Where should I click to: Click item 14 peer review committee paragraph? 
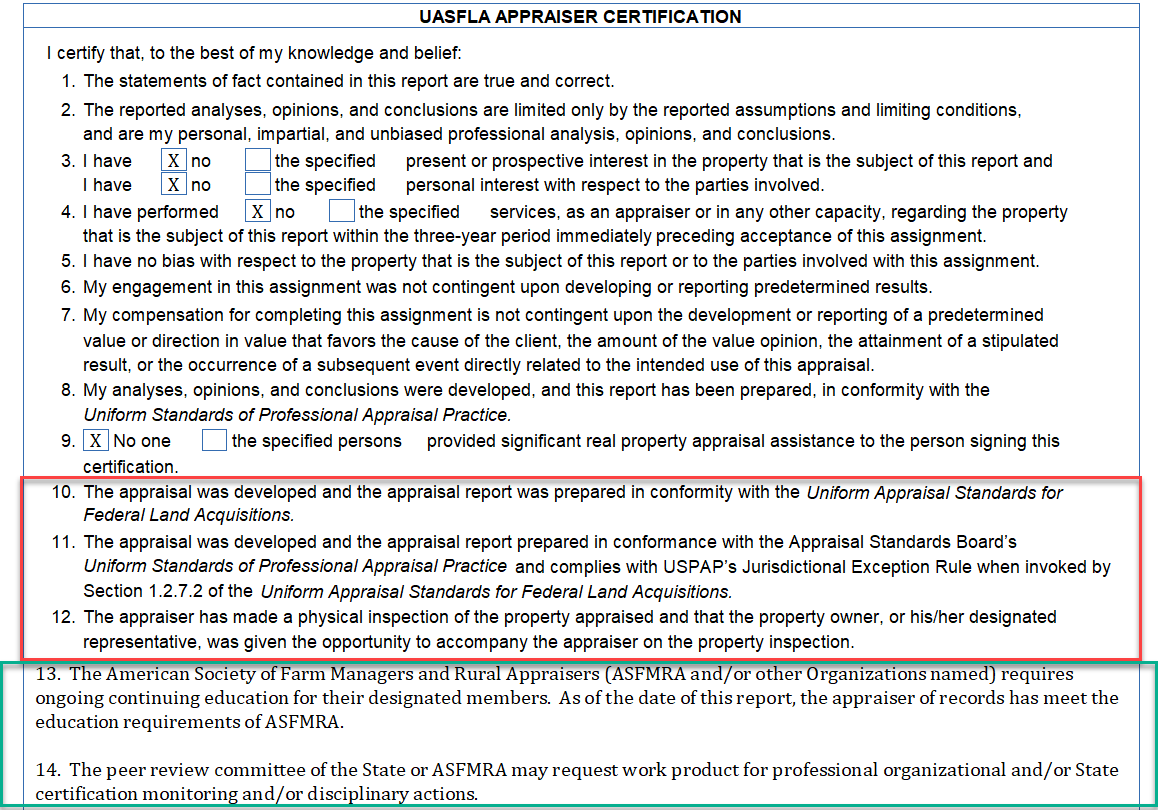point(577,782)
